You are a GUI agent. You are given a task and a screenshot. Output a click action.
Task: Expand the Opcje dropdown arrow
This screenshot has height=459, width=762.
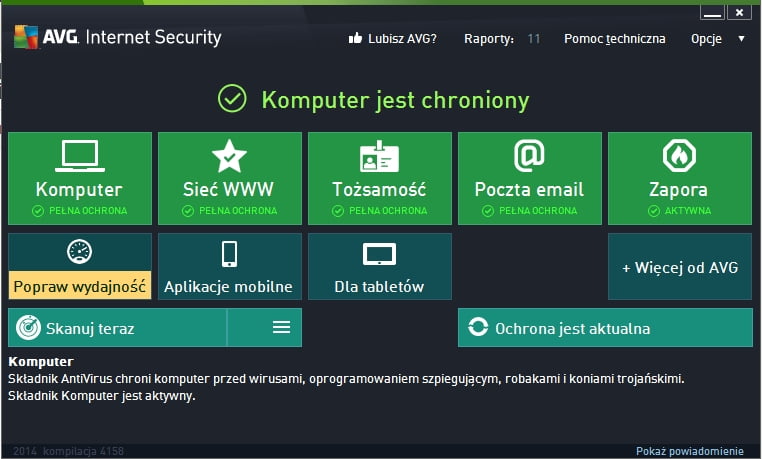pyautogui.click(x=742, y=38)
